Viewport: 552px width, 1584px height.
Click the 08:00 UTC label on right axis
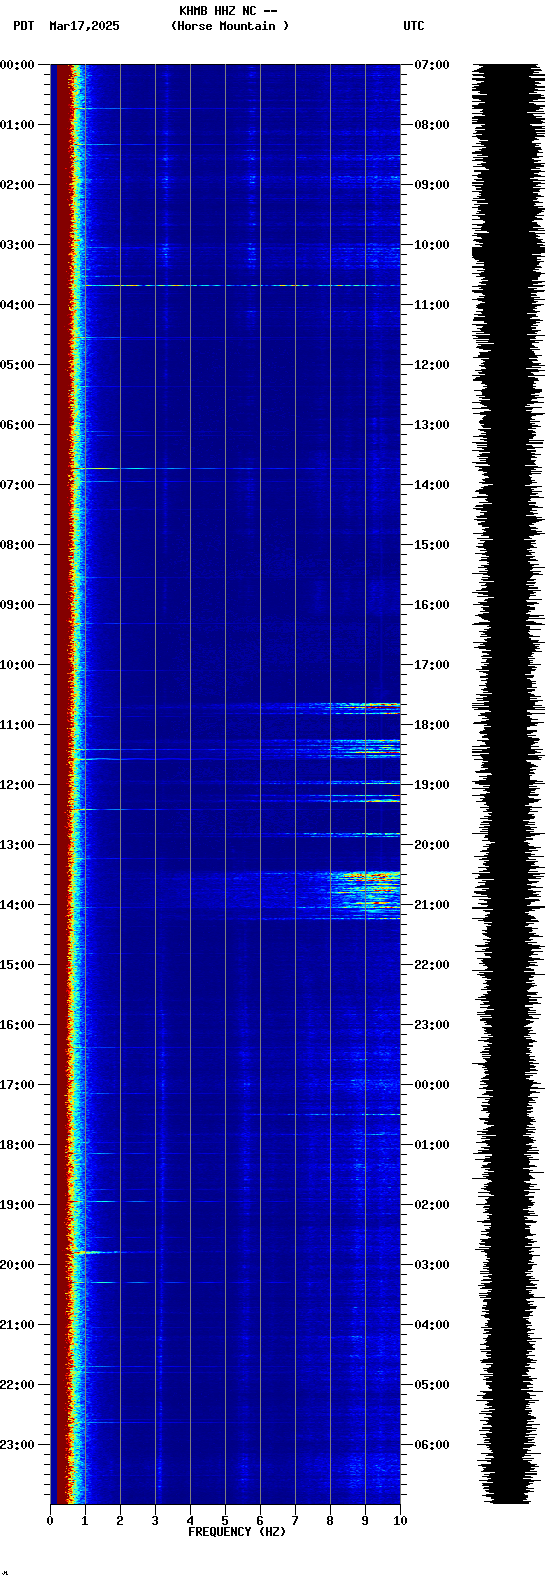point(432,125)
